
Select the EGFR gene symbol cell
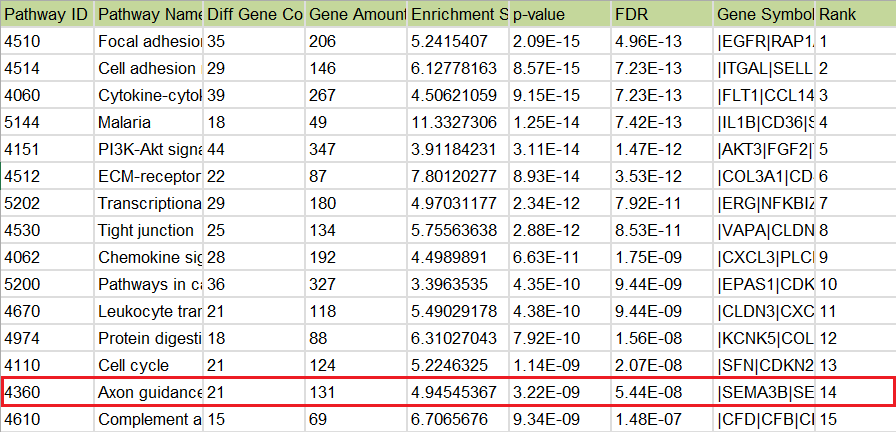(x=764, y=41)
